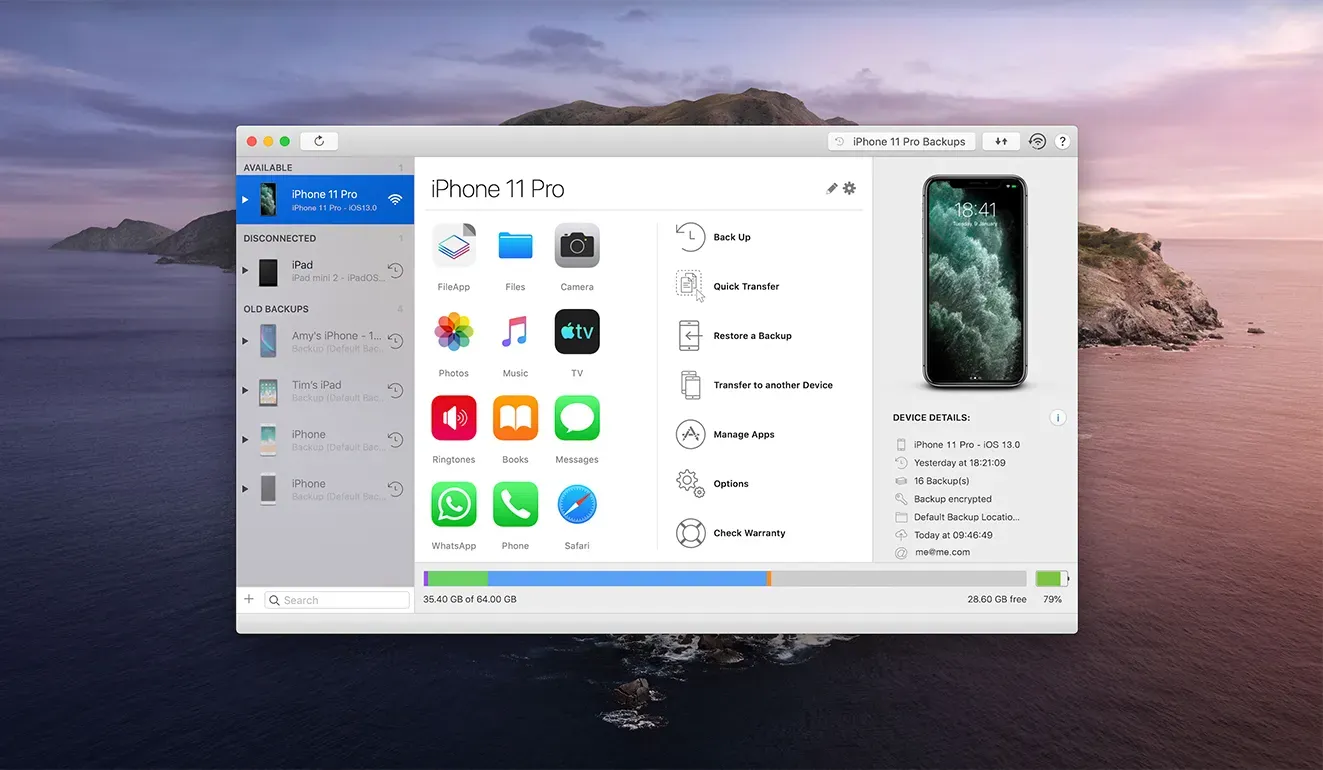Open device settings gear icon
This screenshot has width=1323, height=770.
850,188
